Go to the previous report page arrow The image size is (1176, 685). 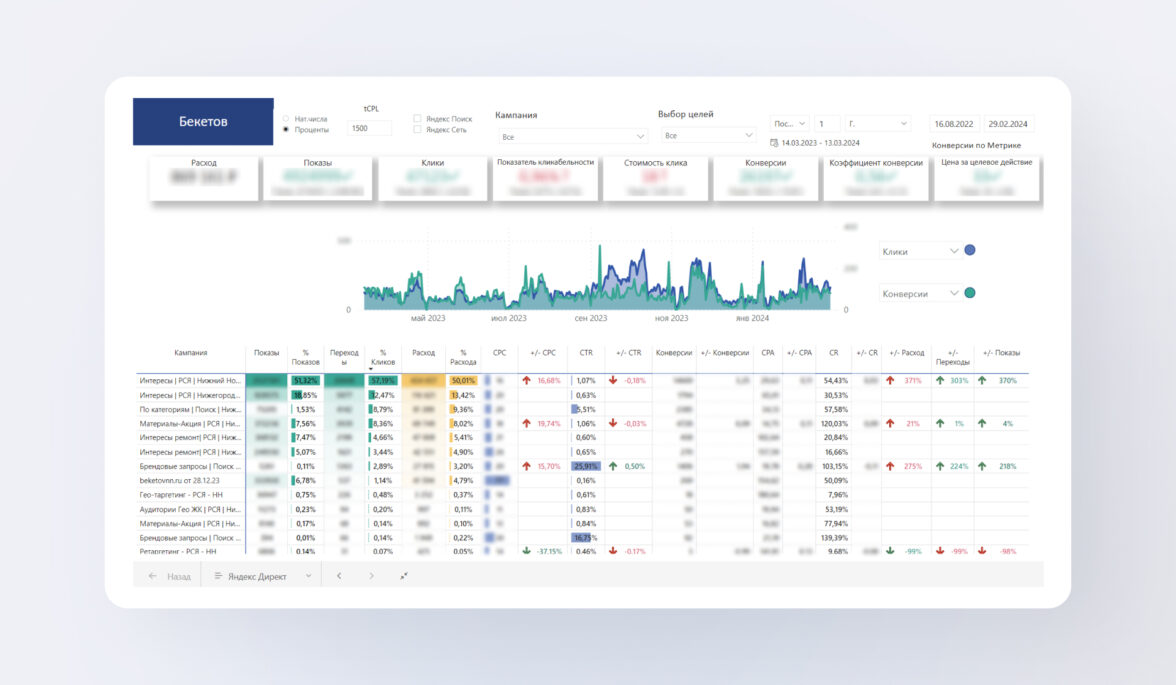tap(339, 576)
